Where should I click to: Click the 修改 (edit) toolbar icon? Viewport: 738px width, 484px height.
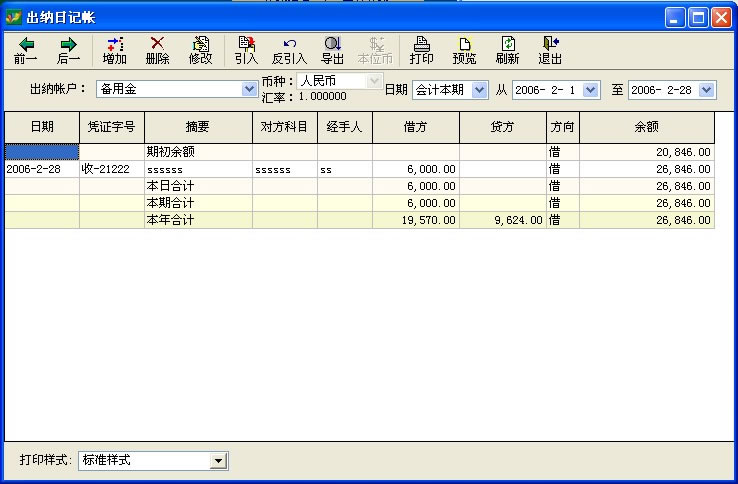200,44
